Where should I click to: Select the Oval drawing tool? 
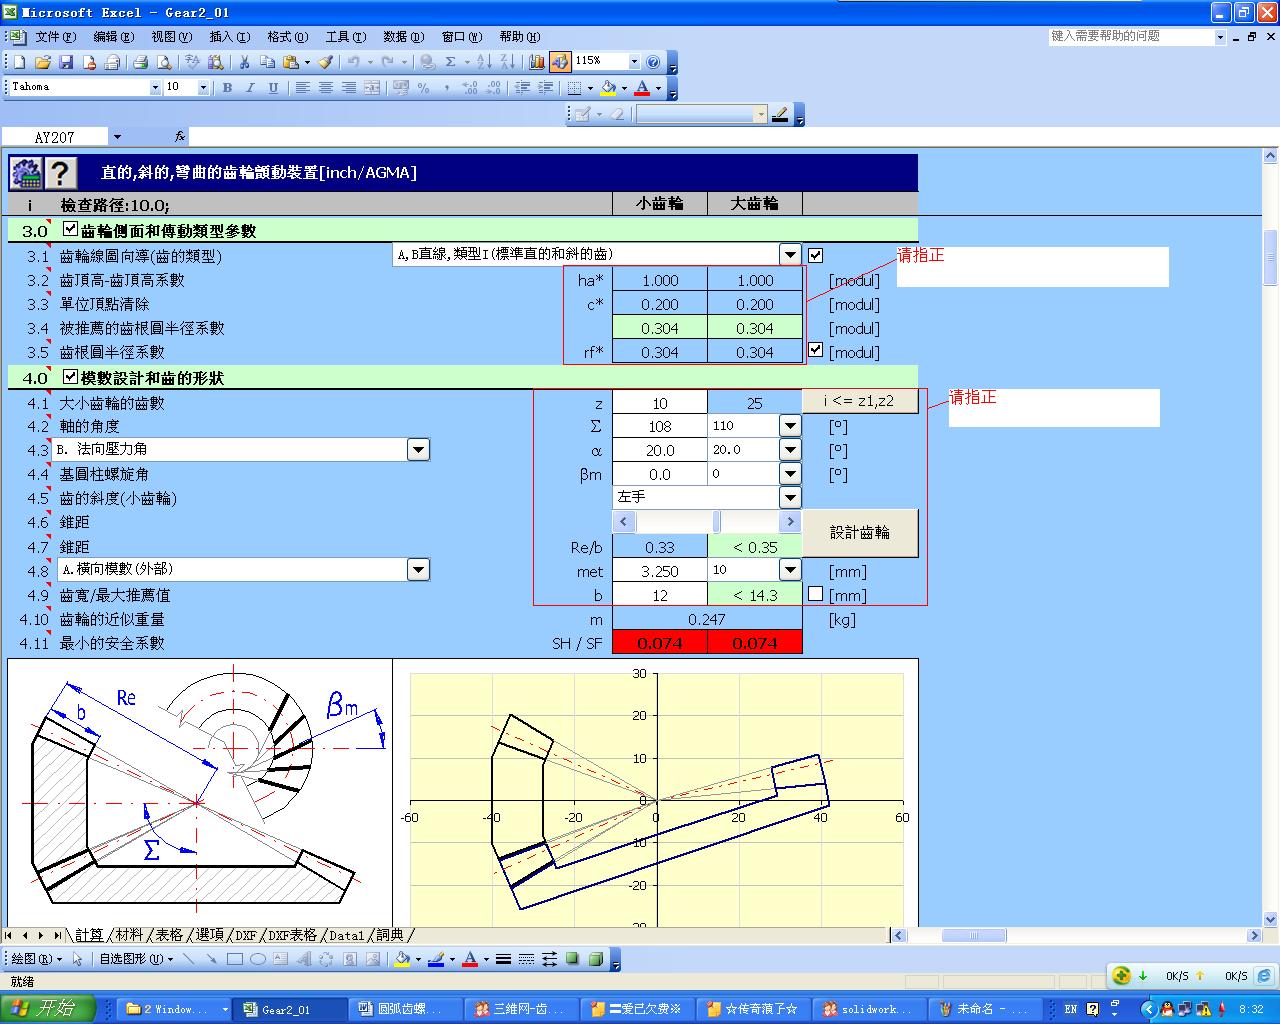pos(258,959)
